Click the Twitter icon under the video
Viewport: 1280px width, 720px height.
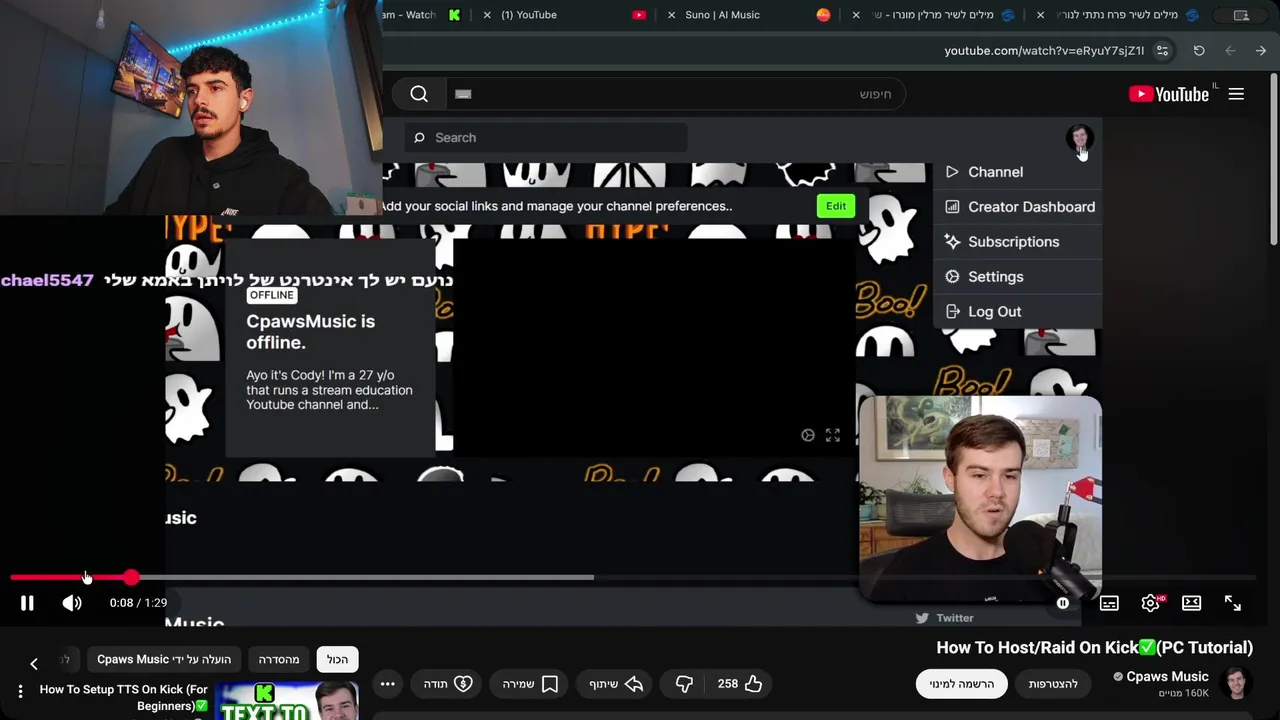point(922,618)
